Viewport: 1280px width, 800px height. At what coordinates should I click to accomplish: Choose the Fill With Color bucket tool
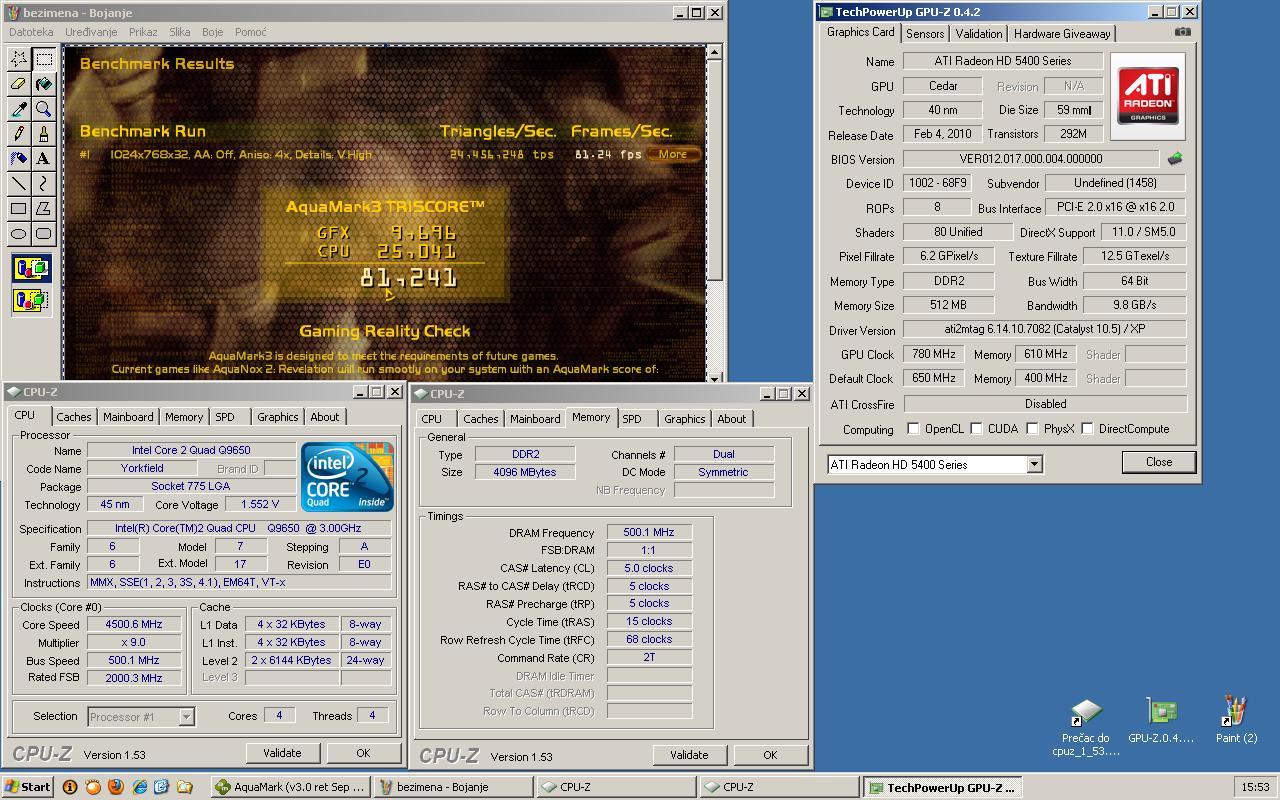pos(44,84)
